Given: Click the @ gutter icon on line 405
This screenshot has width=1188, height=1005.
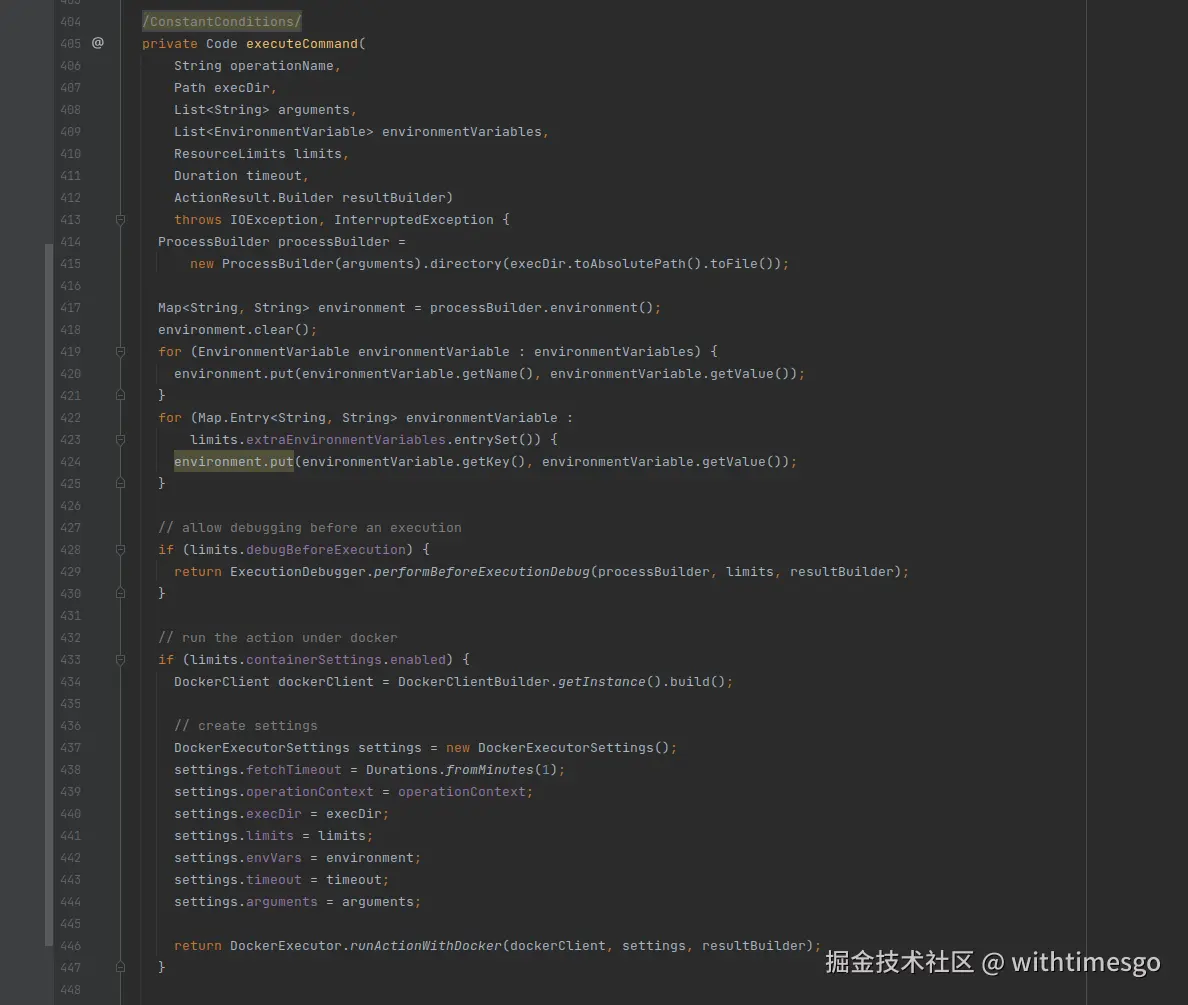Looking at the screenshot, I should pyautogui.click(x=98, y=43).
